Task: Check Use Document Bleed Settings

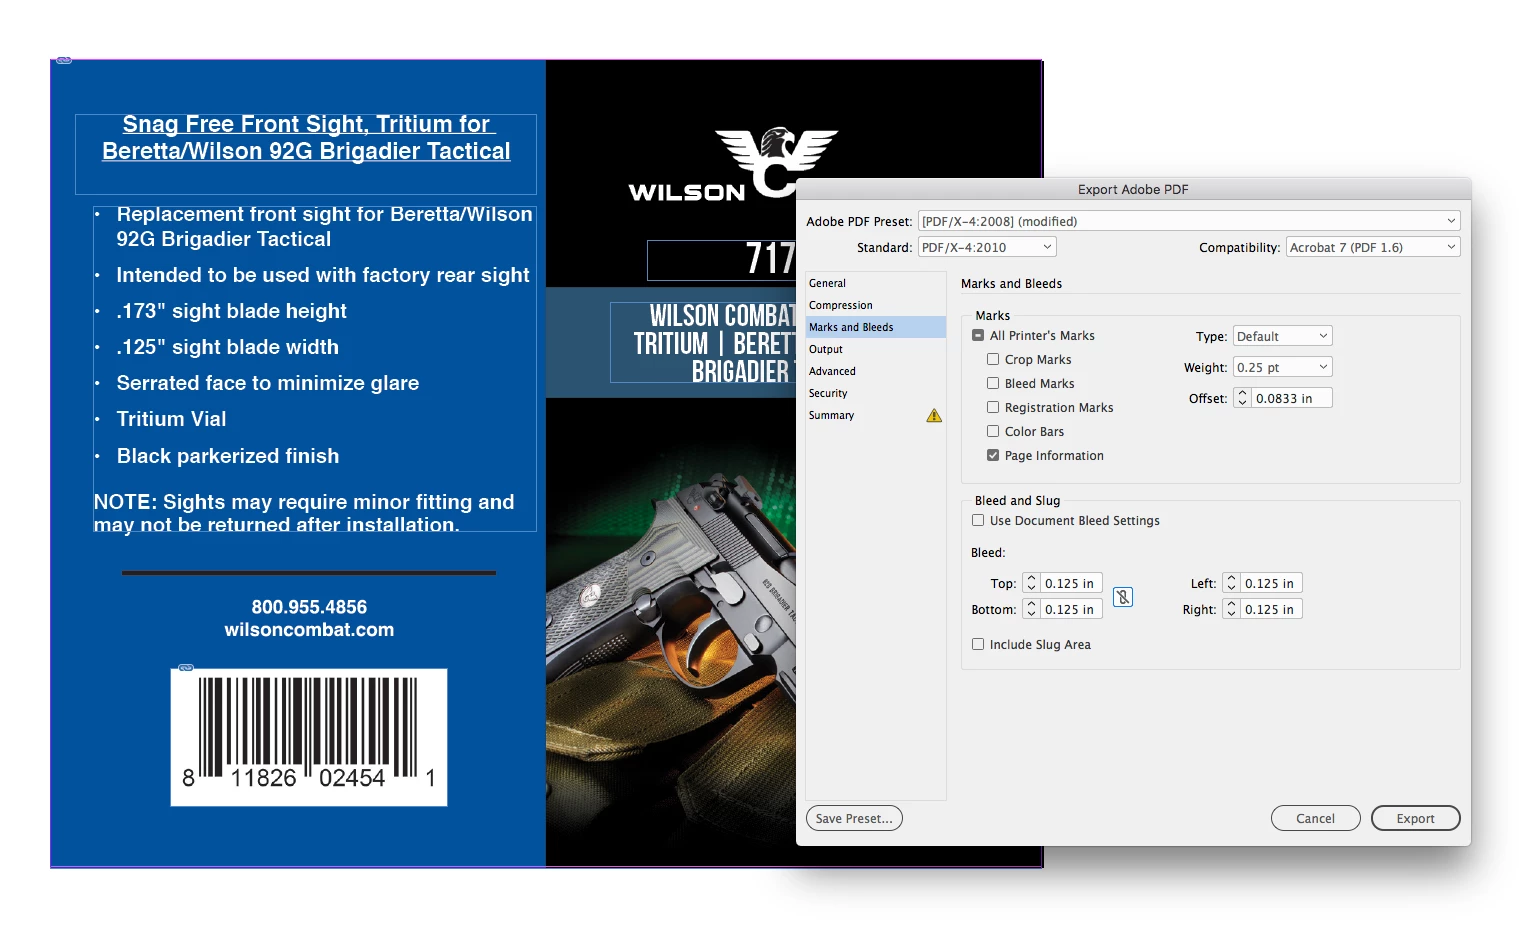Action: 978,521
